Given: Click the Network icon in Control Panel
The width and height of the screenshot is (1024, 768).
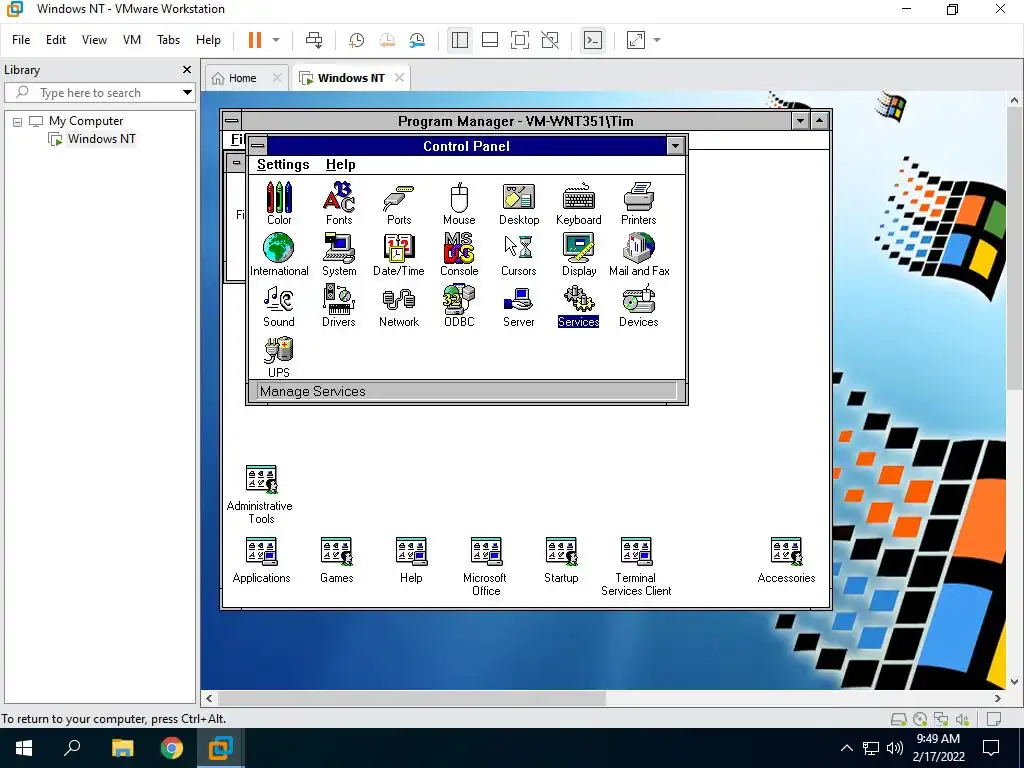Looking at the screenshot, I should coord(399,305).
